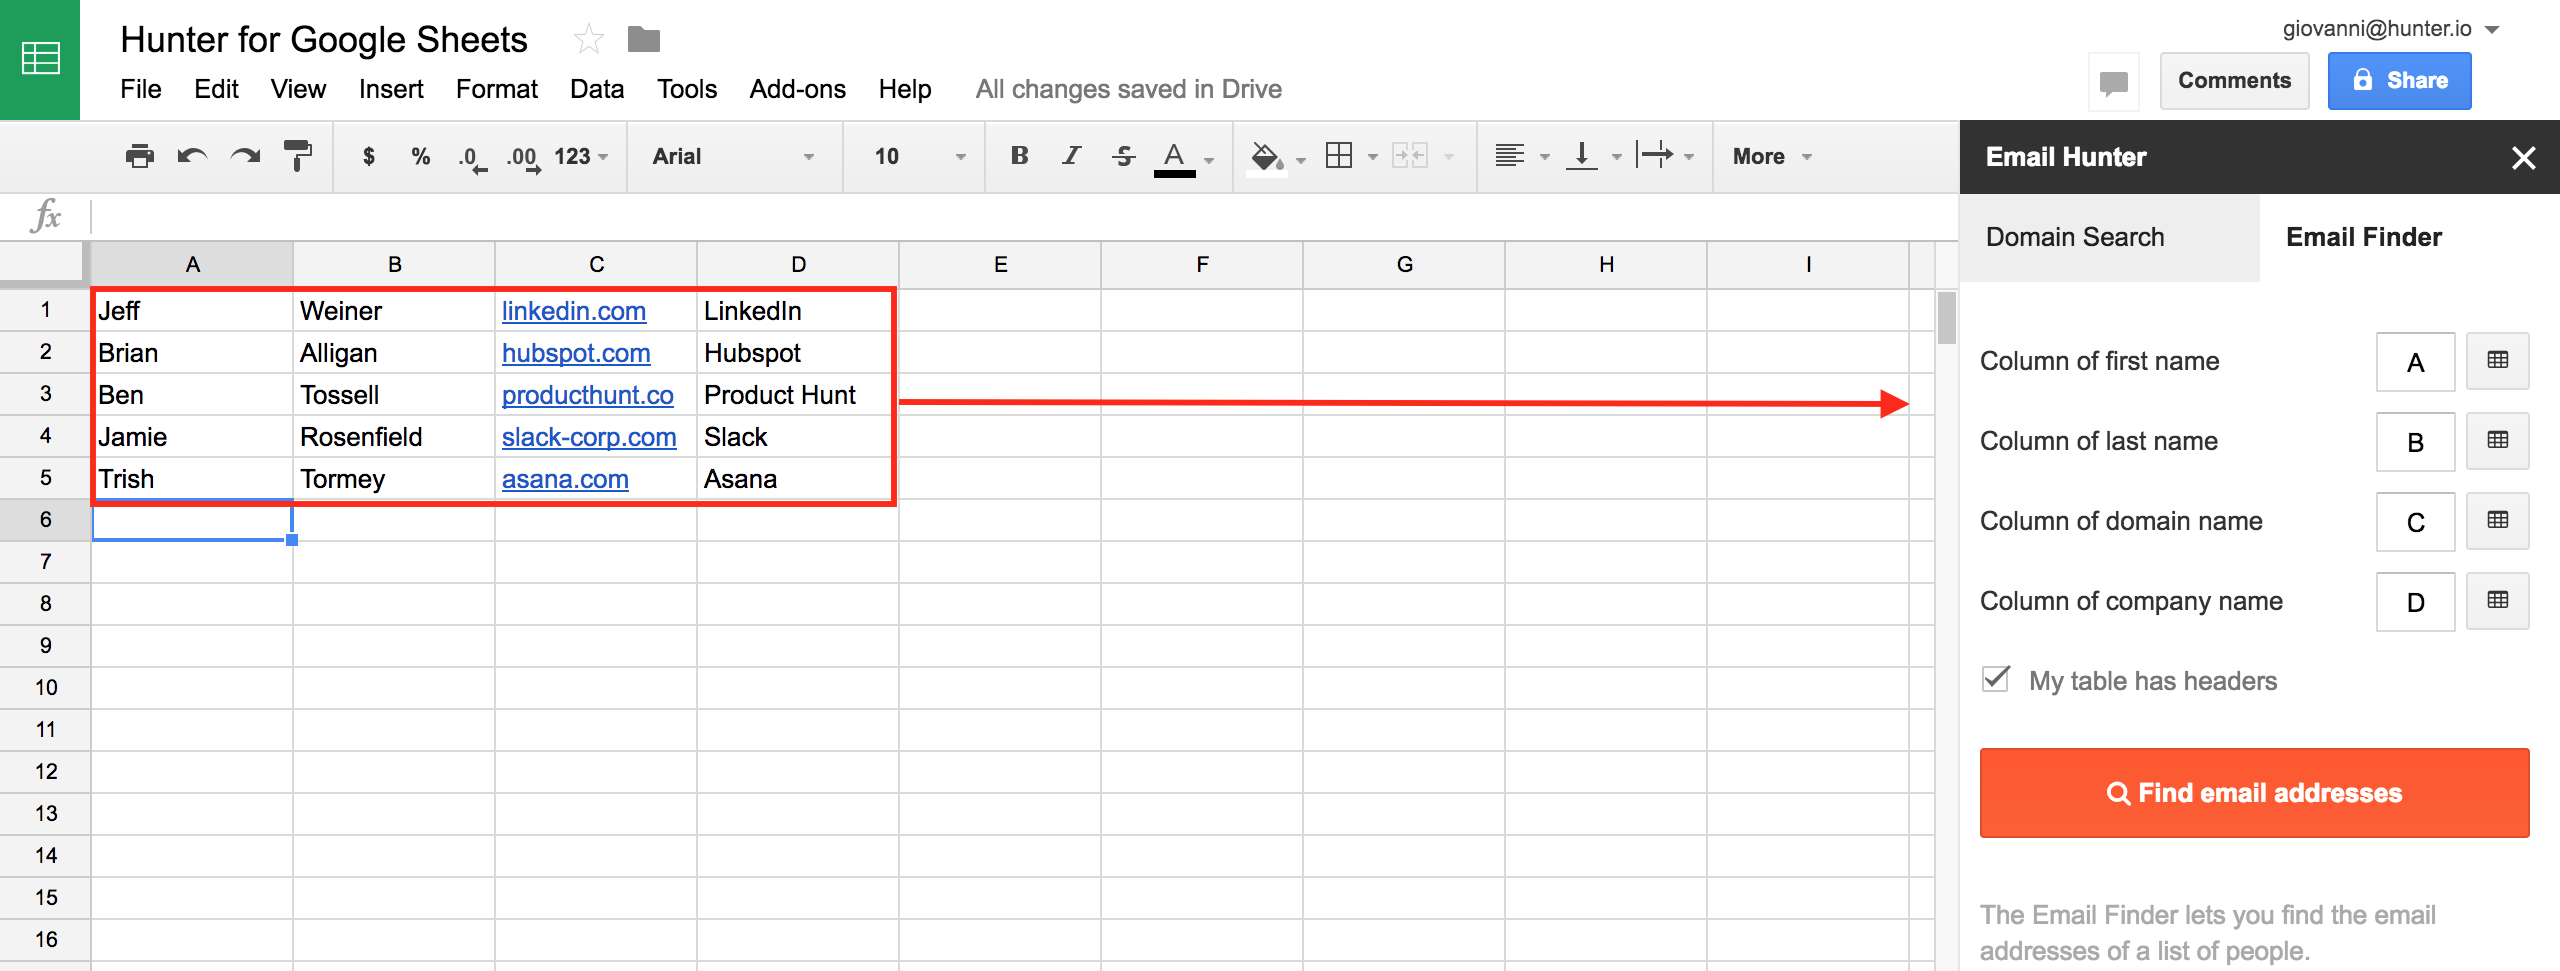
Task: Open the move to folder icon
Action: (644, 40)
